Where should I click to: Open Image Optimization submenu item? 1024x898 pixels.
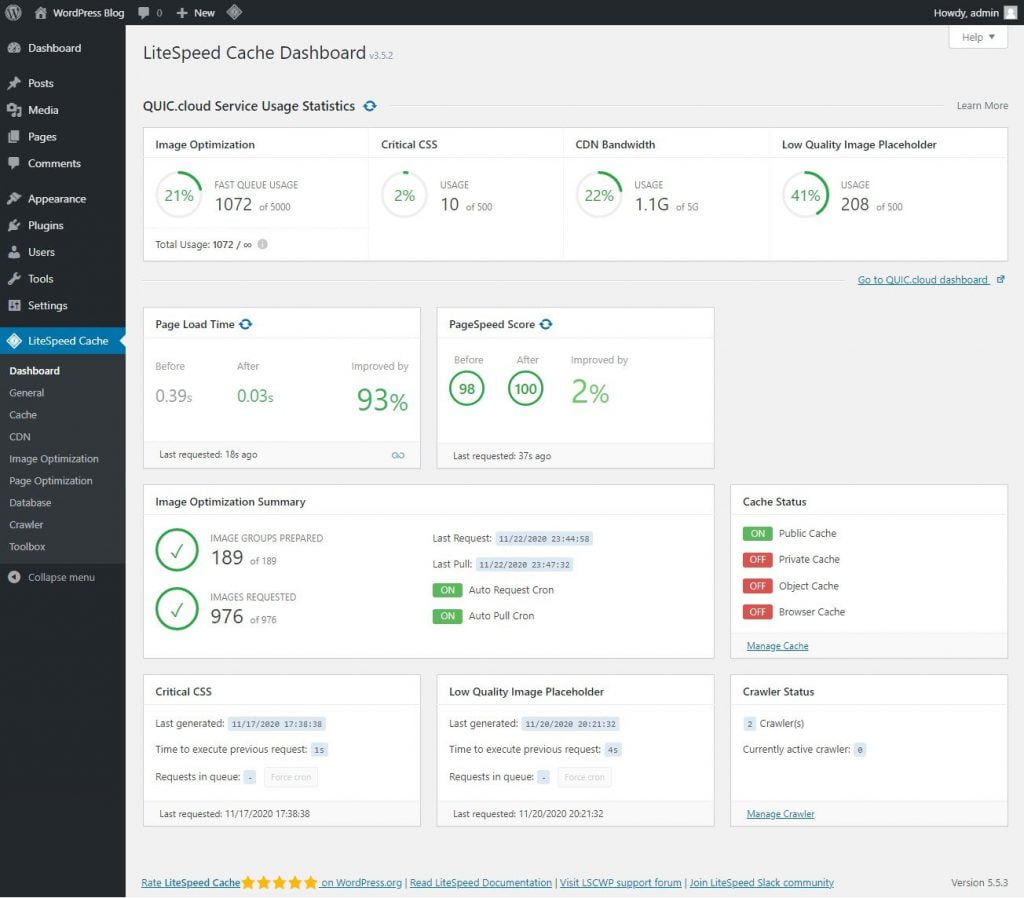tap(54, 459)
